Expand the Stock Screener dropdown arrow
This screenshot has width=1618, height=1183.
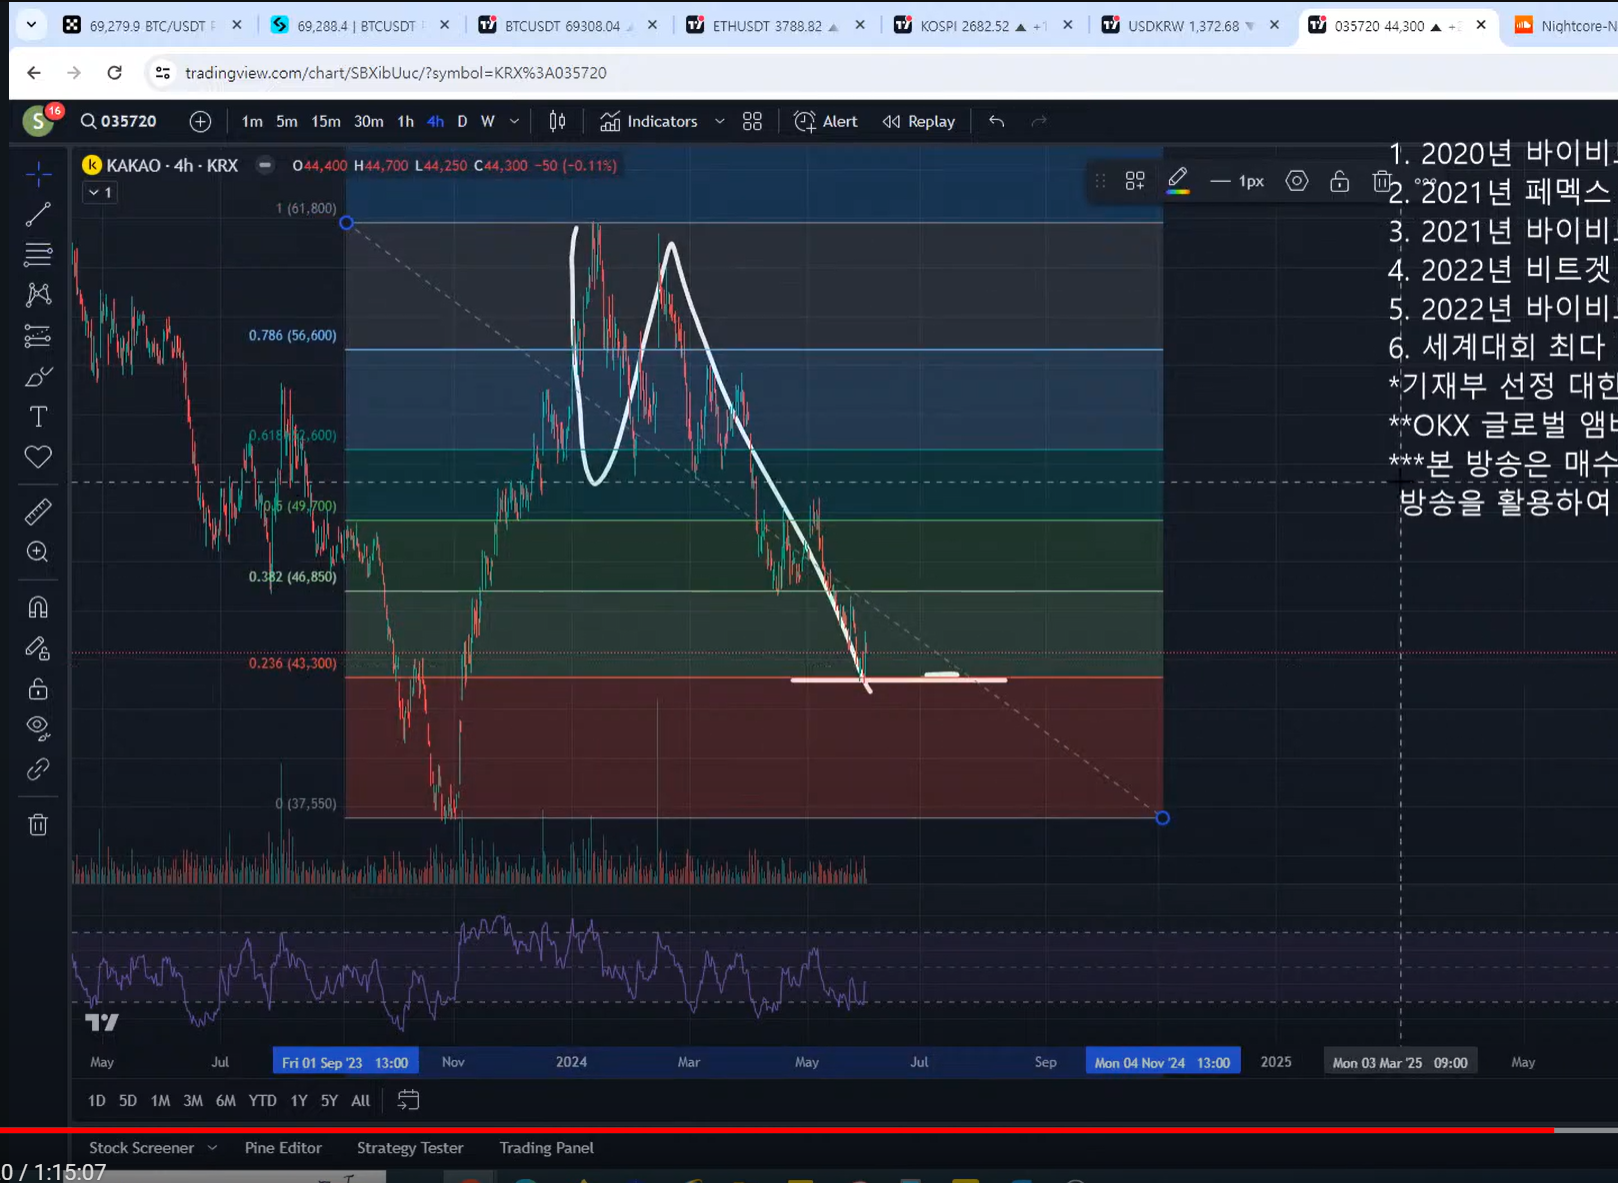coord(212,1148)
